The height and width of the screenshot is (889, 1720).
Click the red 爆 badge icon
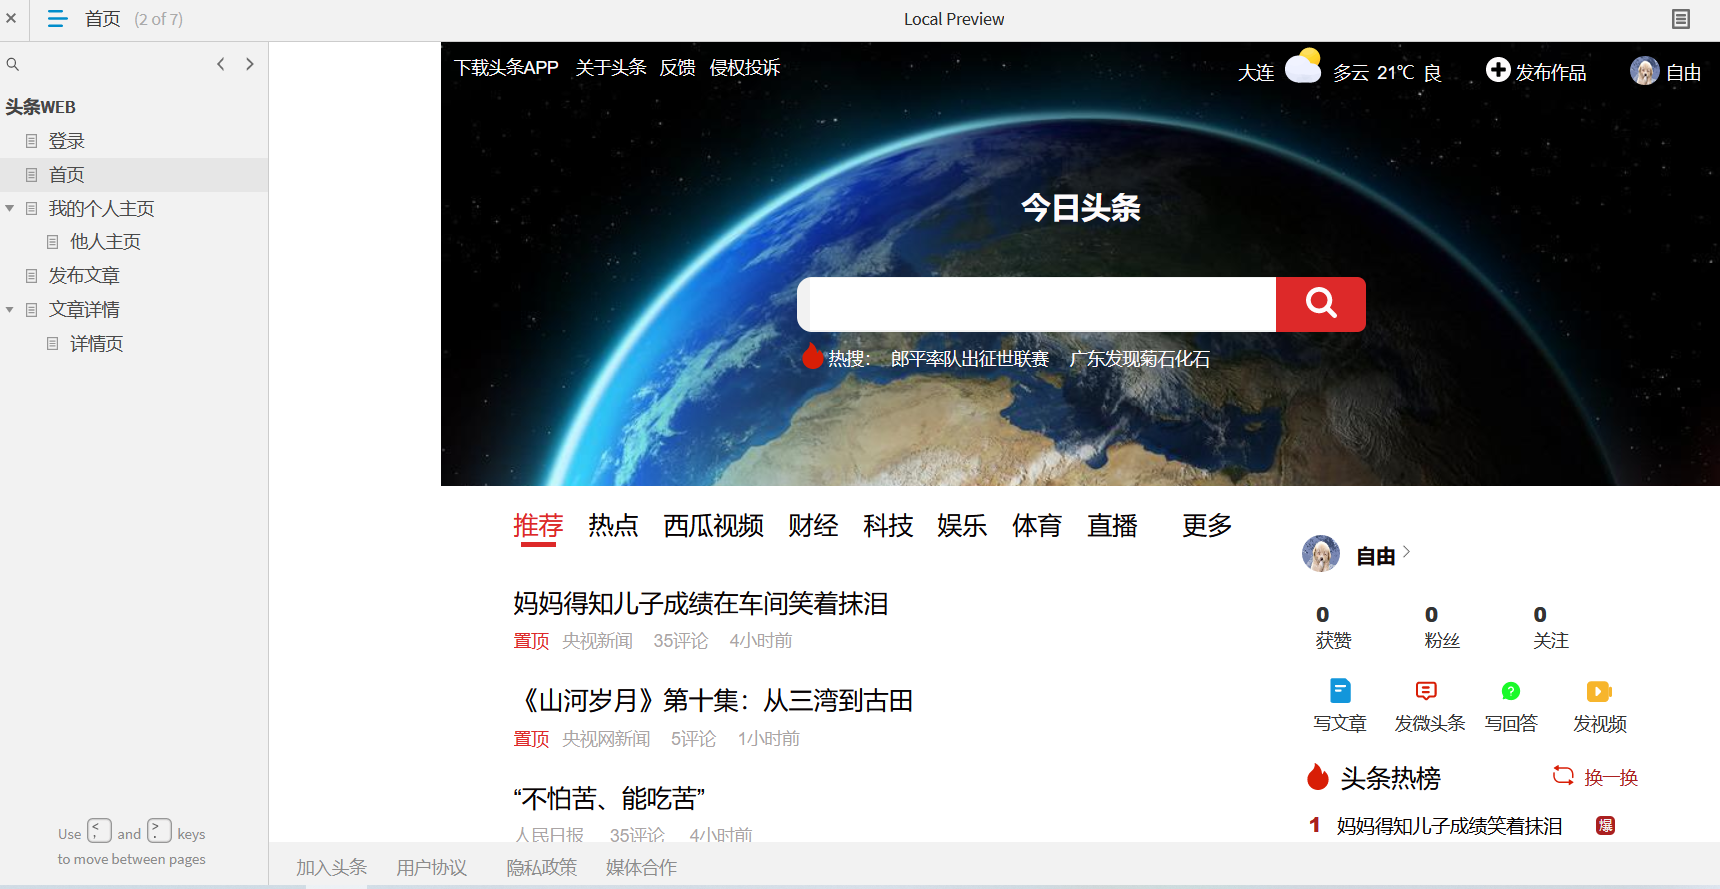(x=1605, y=825)
